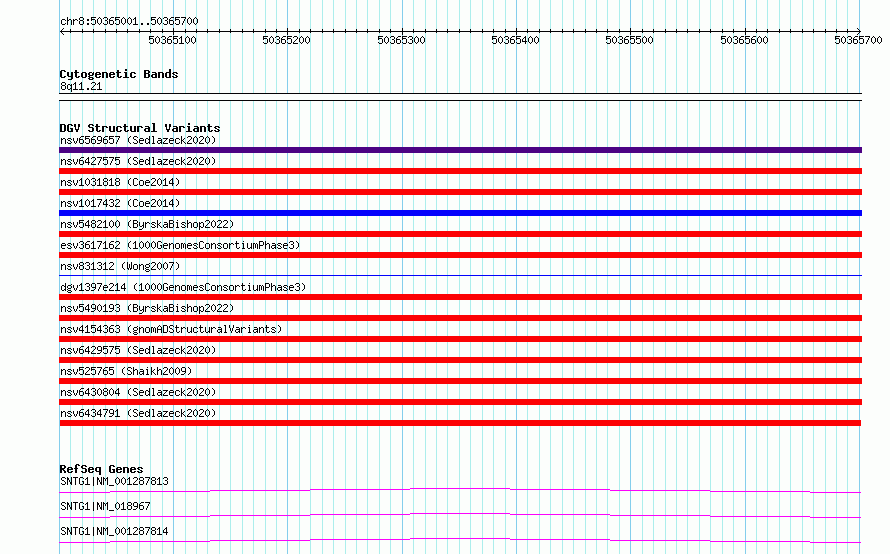Click the thin blue nsv831312 line

tap(460, 275)
